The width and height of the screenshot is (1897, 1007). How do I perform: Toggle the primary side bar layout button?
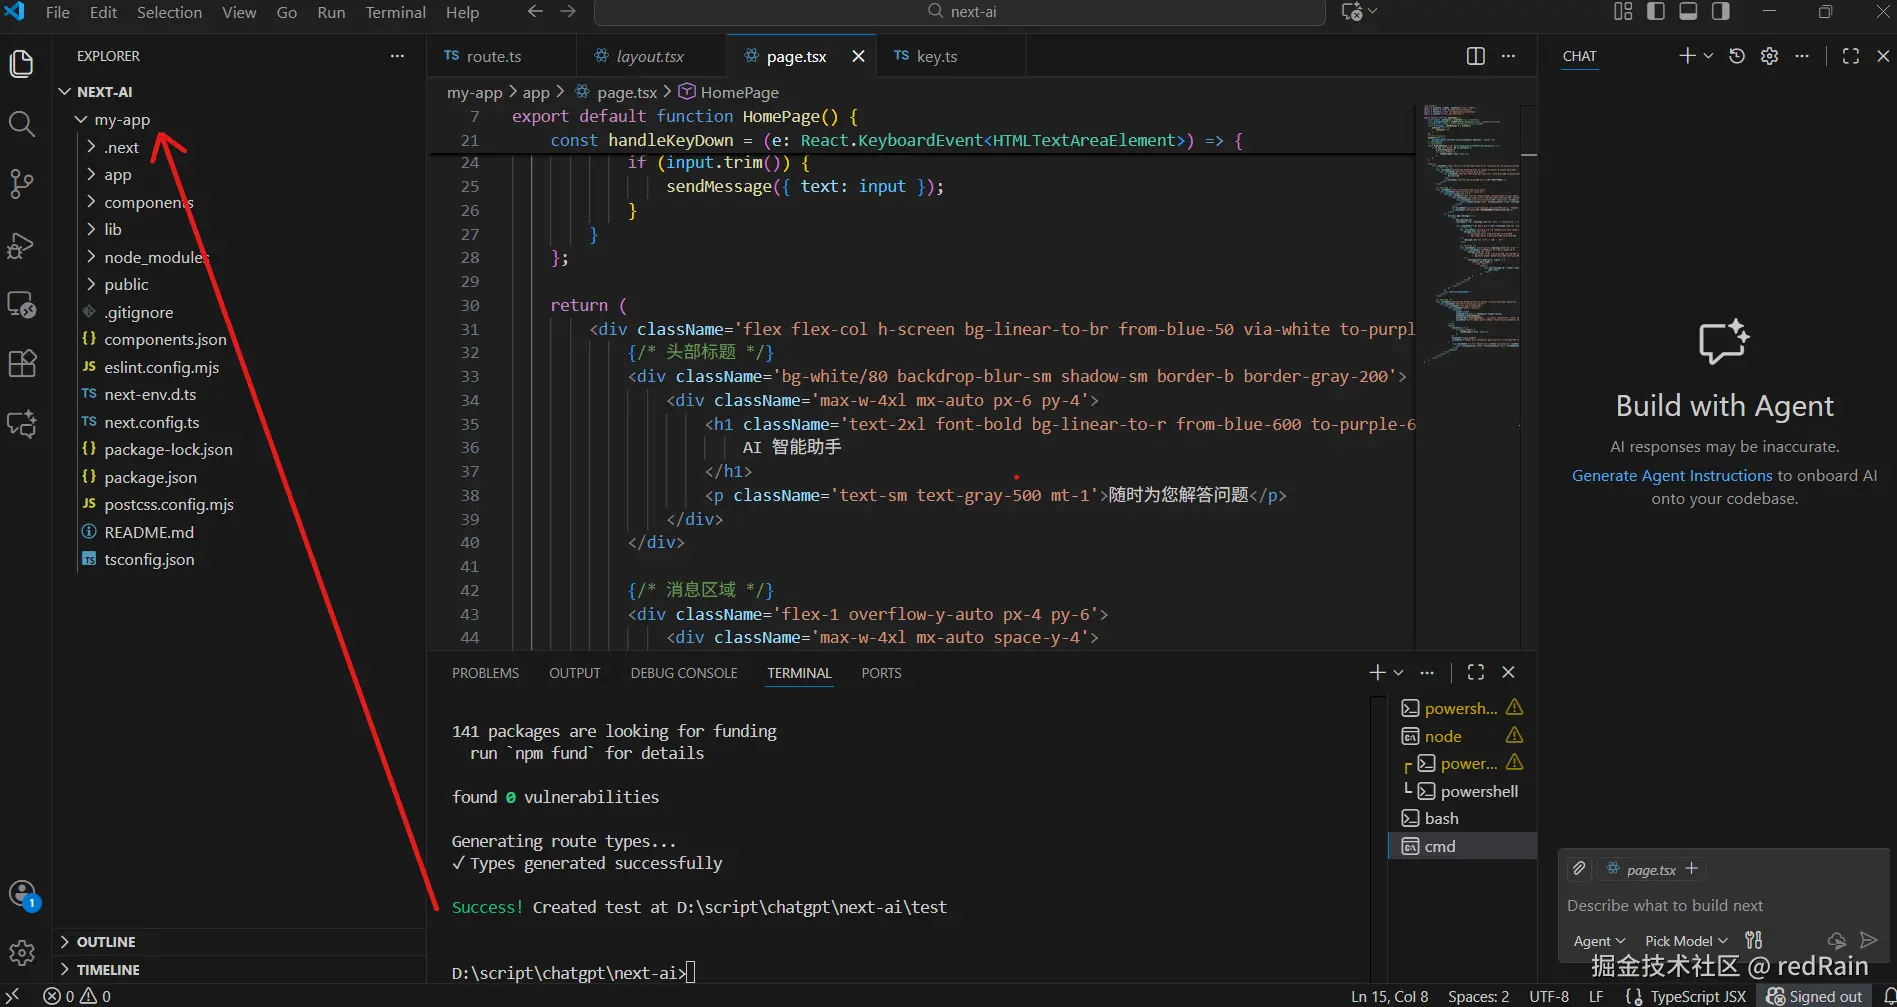point(1656,12)
